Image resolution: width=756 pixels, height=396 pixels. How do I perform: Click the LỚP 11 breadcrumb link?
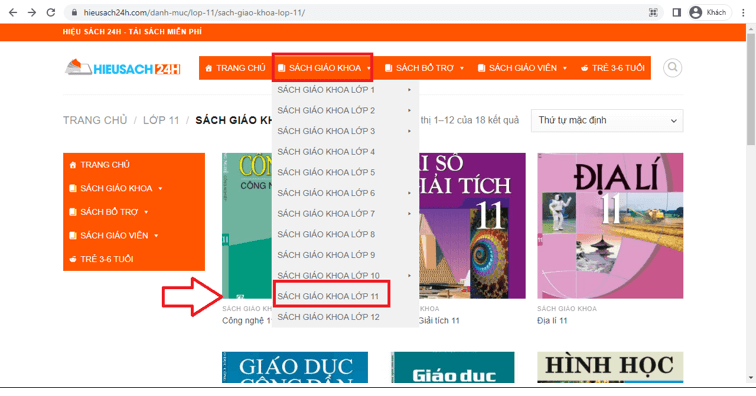click(x=161, y=120)
